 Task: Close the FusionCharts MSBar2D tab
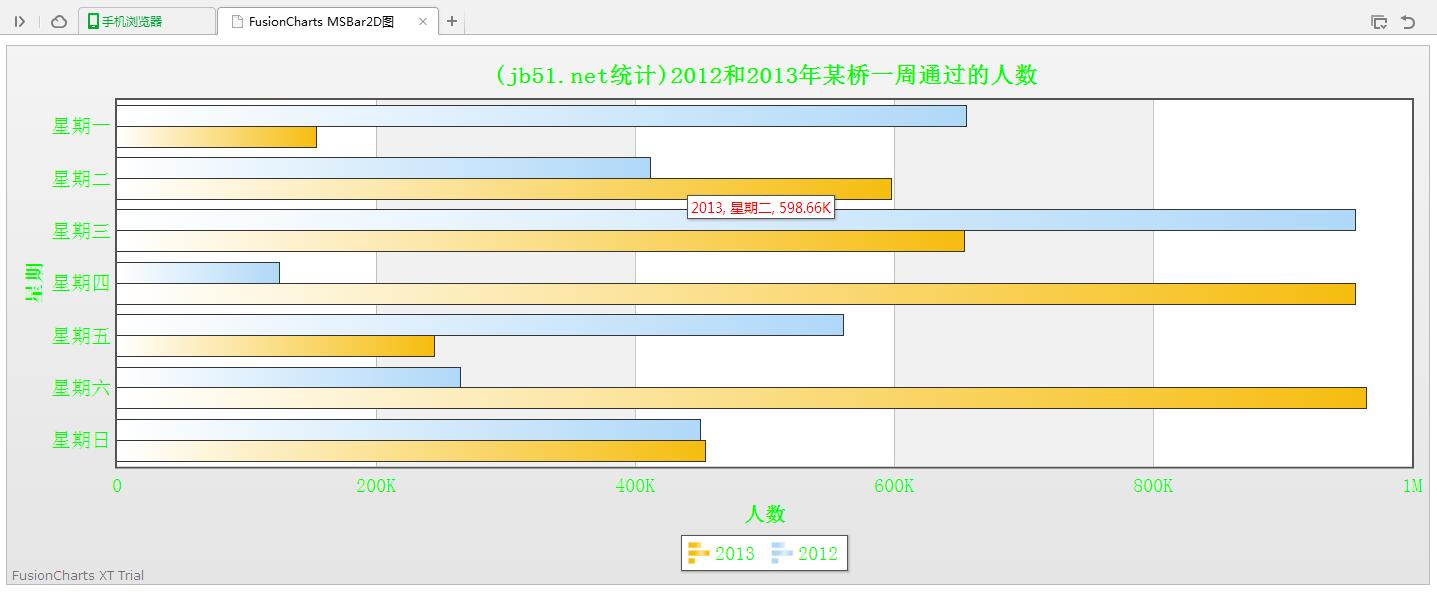click(x=422, y=21)
